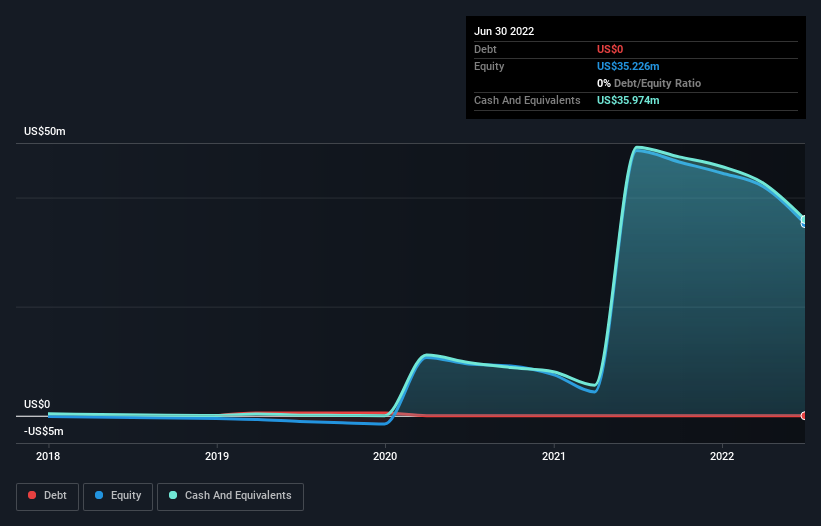Select the Equity endpoint marker on chart

click(x=804, y=223)
